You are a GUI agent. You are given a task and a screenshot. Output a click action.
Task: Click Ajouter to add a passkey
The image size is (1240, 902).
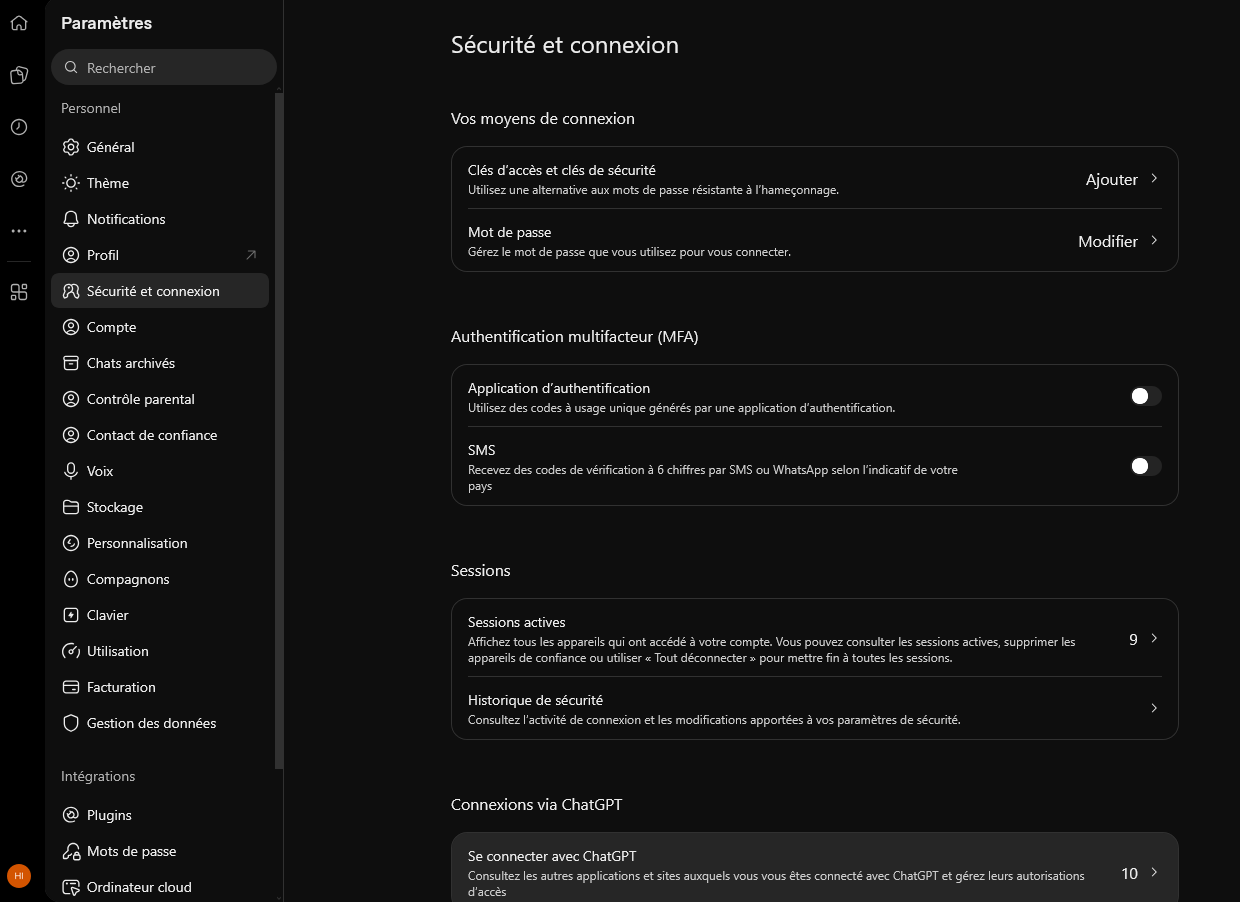click(x=1112, y=180)
